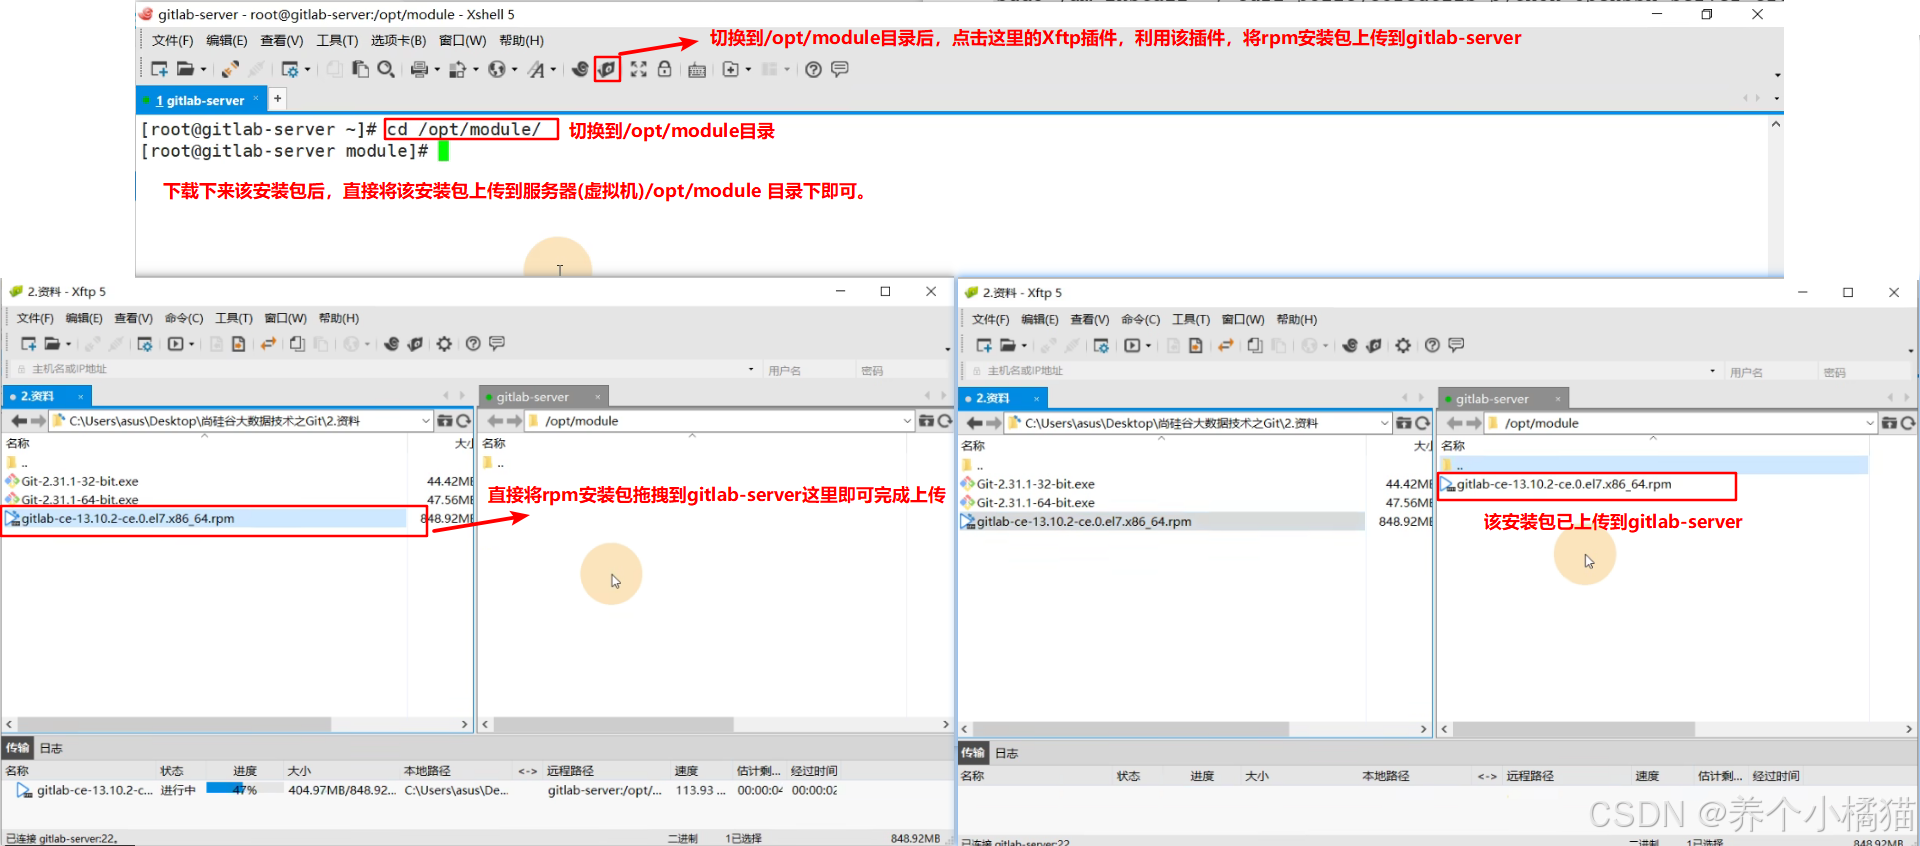Add new tab with plus button in Xshell
The image size is (1920, 846).
pyautogui.click(x=278, y=98)
